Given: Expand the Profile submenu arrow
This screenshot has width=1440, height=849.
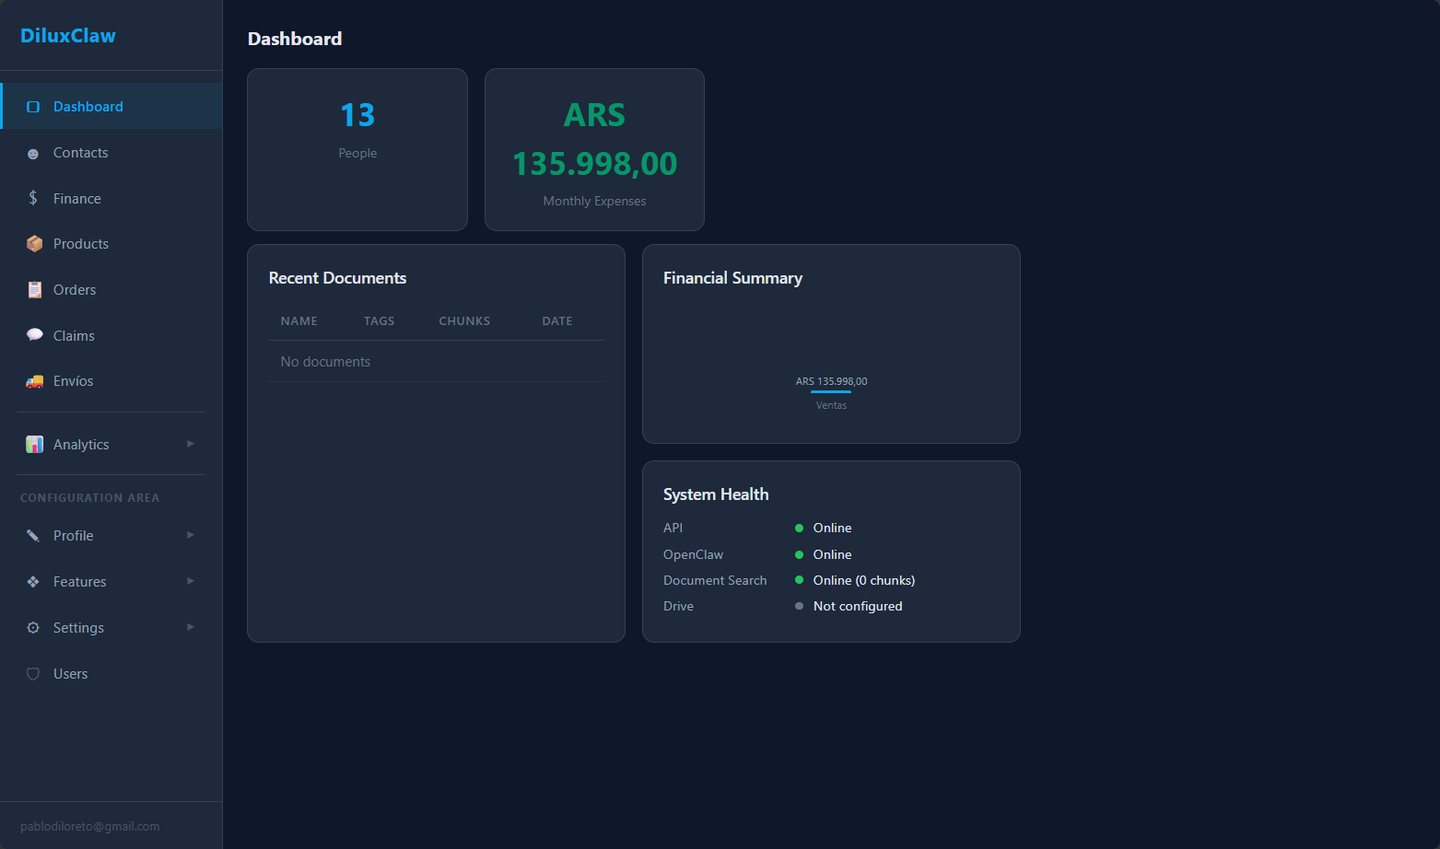Looking at the screenshot, I should tap(190, 535).
